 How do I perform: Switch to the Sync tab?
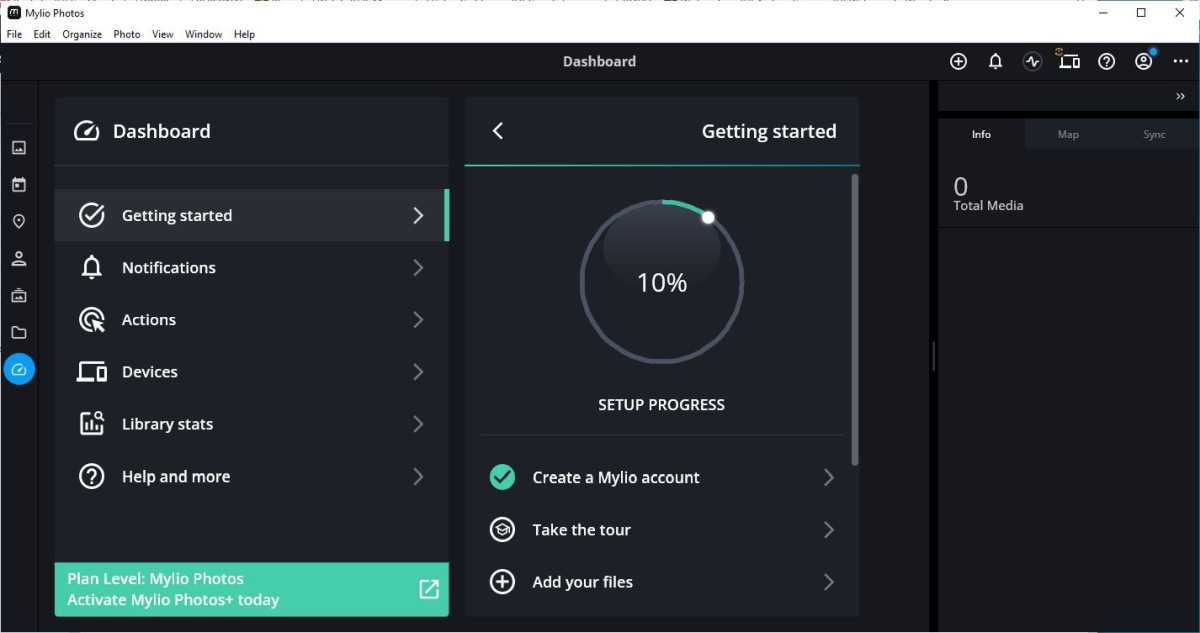point(1153,133)
